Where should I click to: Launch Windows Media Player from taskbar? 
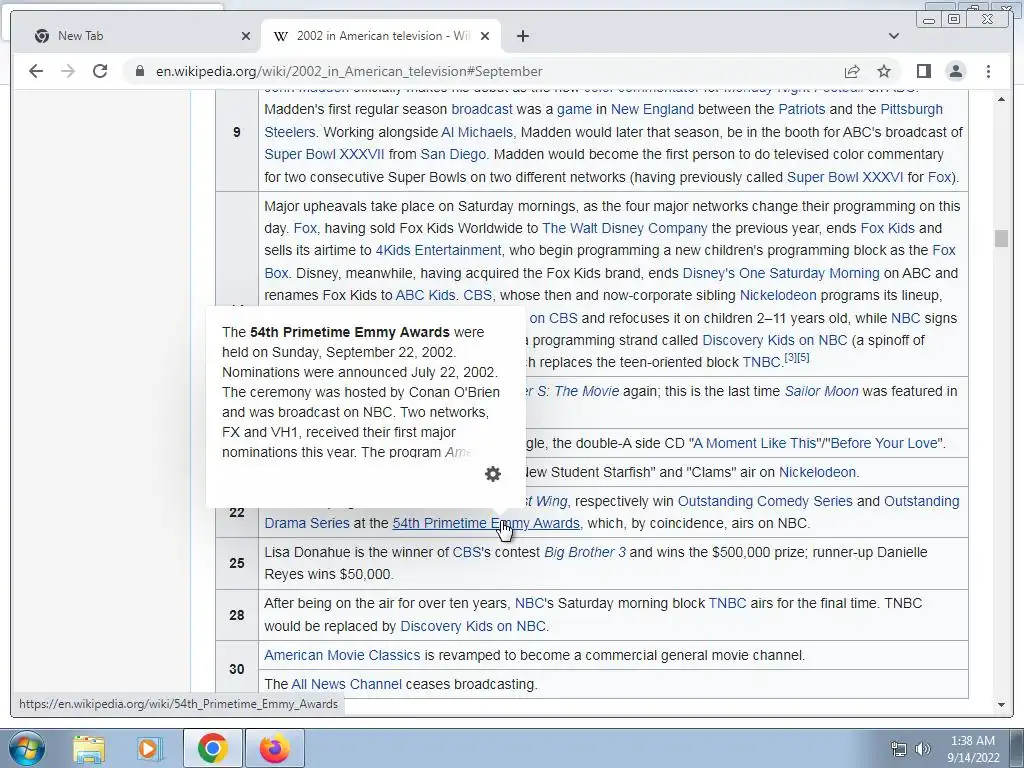(150, 748)
